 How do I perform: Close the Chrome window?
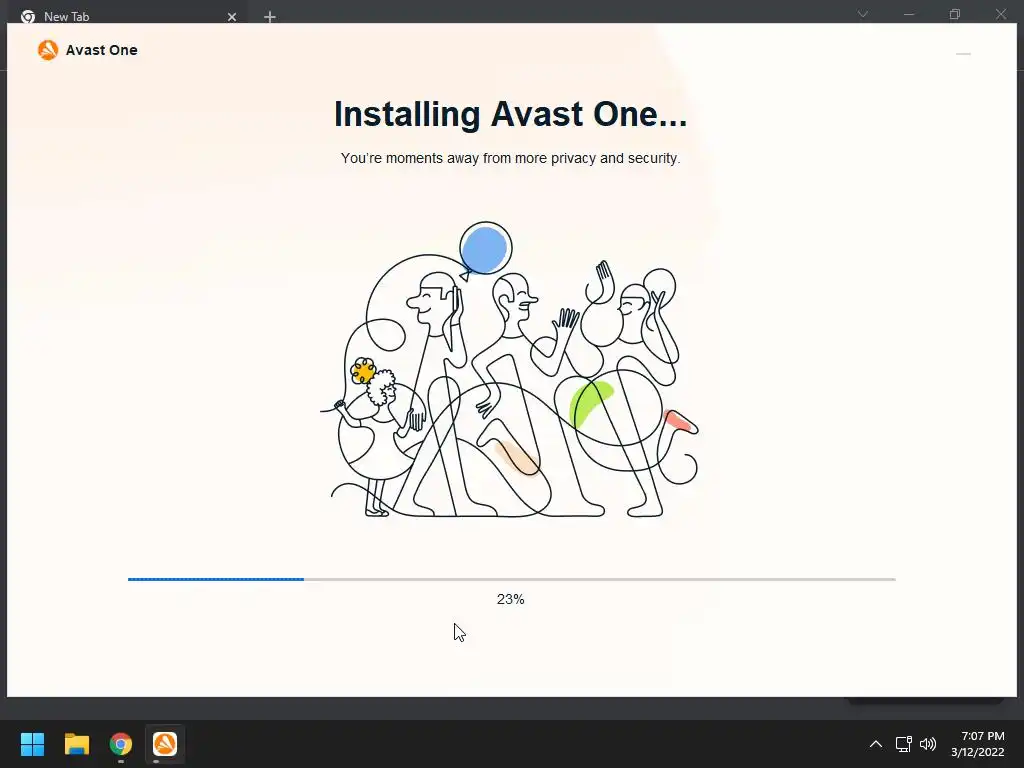coord(1000,14)
